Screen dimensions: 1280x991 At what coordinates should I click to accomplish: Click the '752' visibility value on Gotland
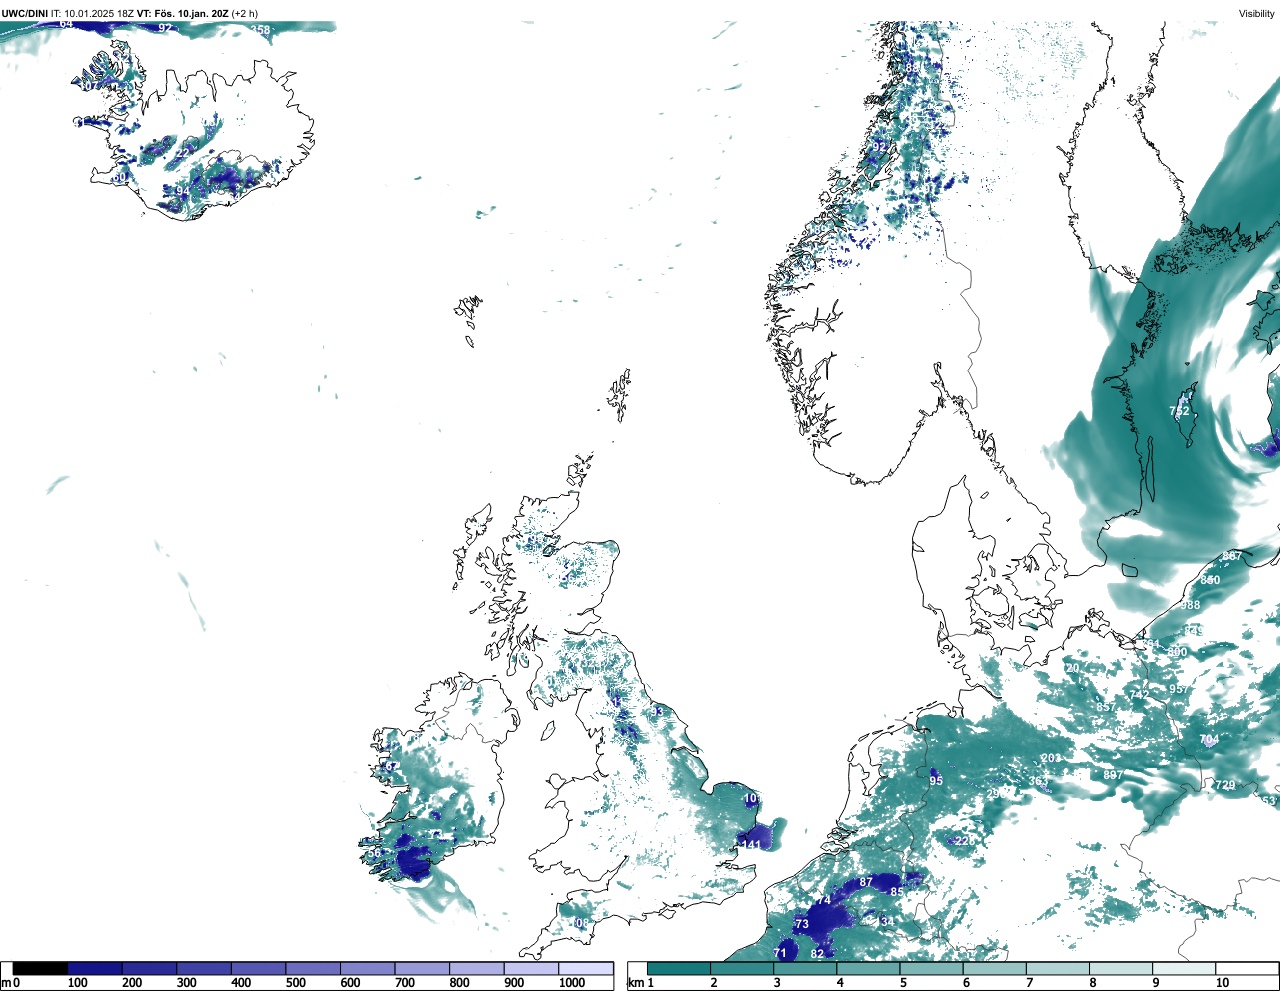1180,411
